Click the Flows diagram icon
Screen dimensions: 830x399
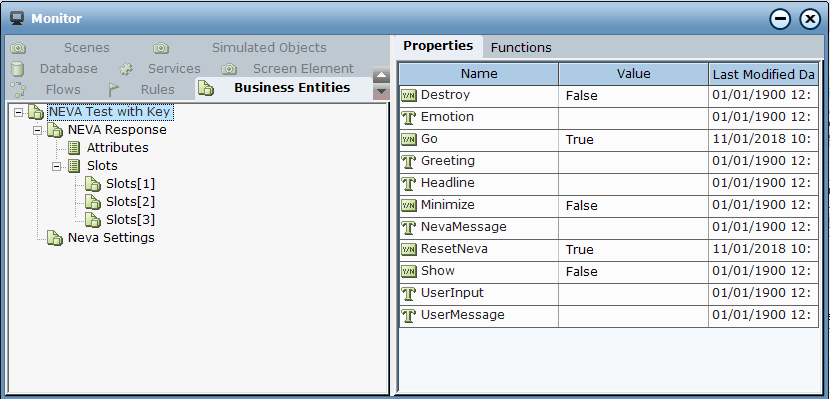click(x=19, y=89)
